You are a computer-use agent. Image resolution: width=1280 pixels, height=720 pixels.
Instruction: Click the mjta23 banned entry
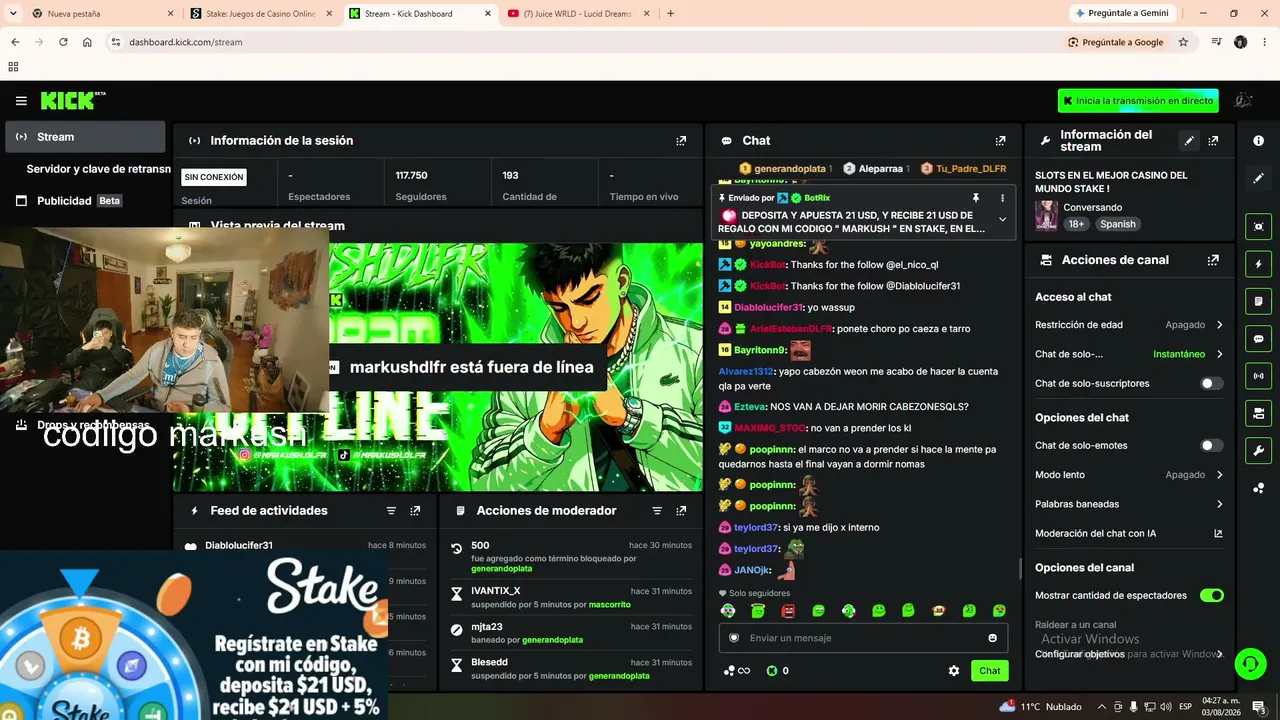pyautogui.click(x=571, y=633)
